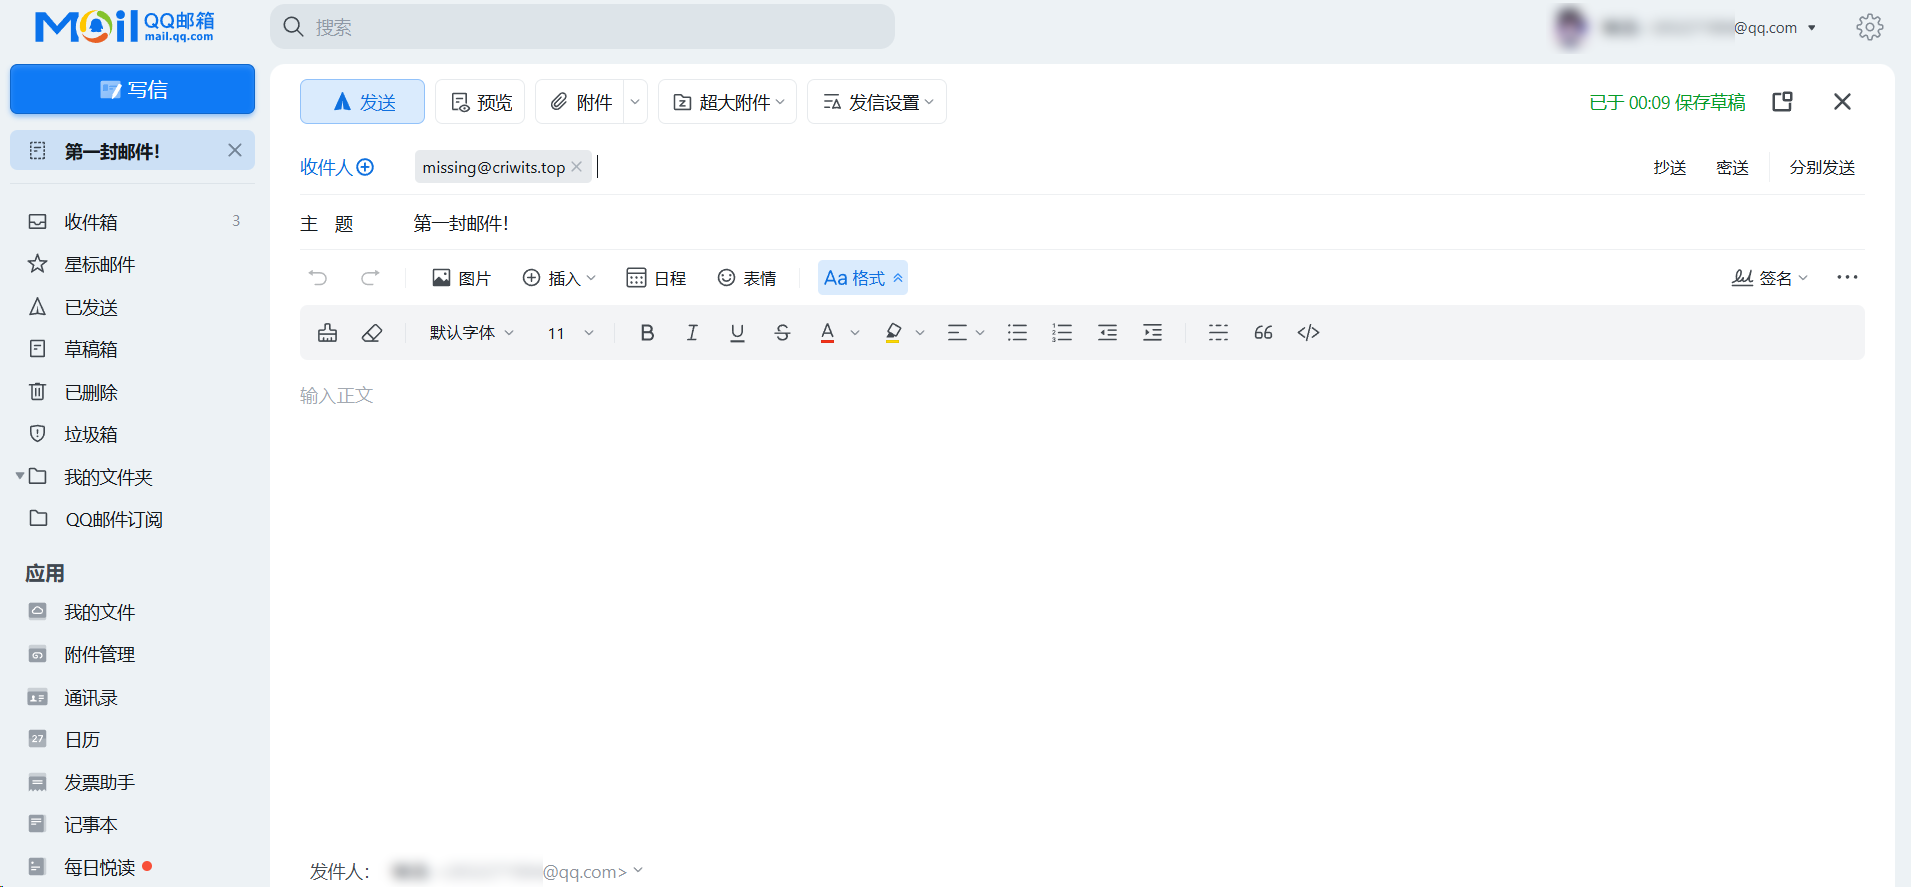Open the HTML source code view
The height and width of the screenshot is (887, 1911).
click(x=1308, y=333)
